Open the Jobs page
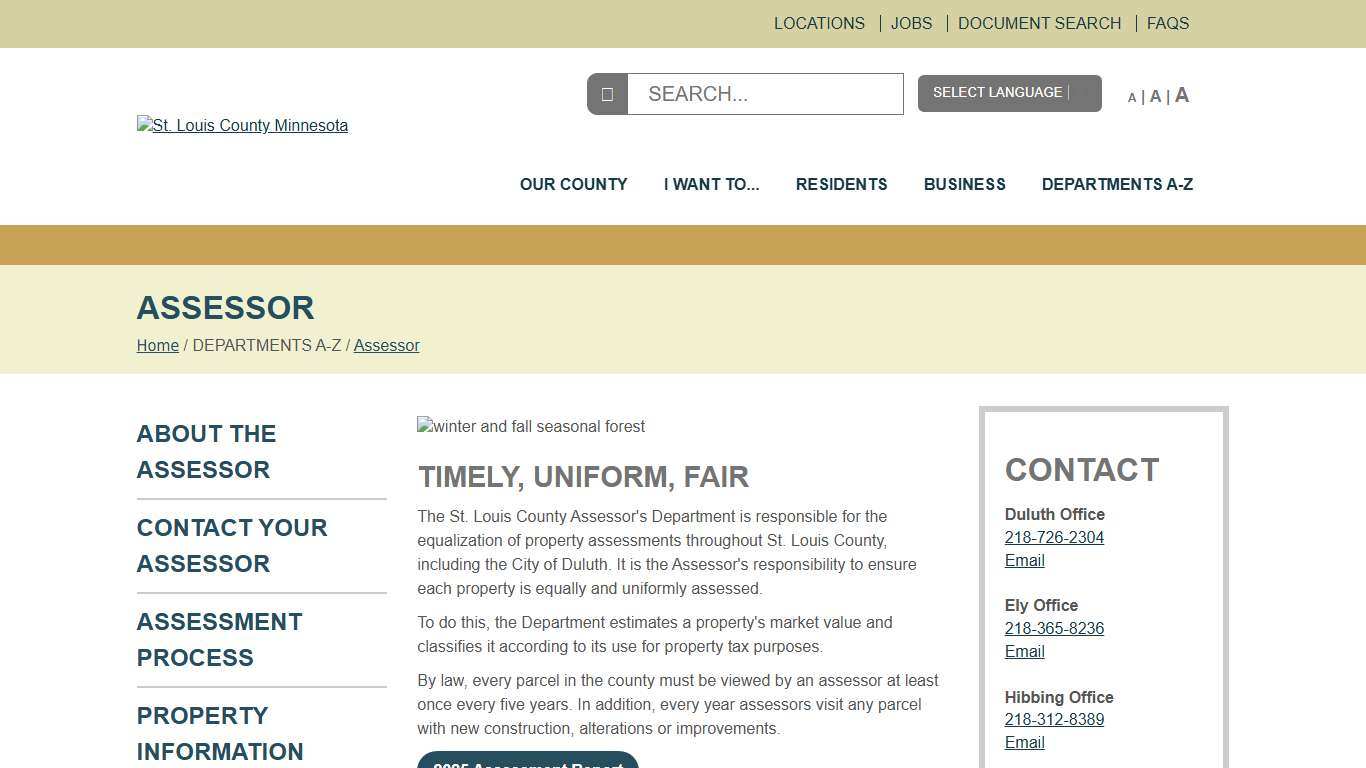This screenshot has height=768, width=1366. [911, 23]
